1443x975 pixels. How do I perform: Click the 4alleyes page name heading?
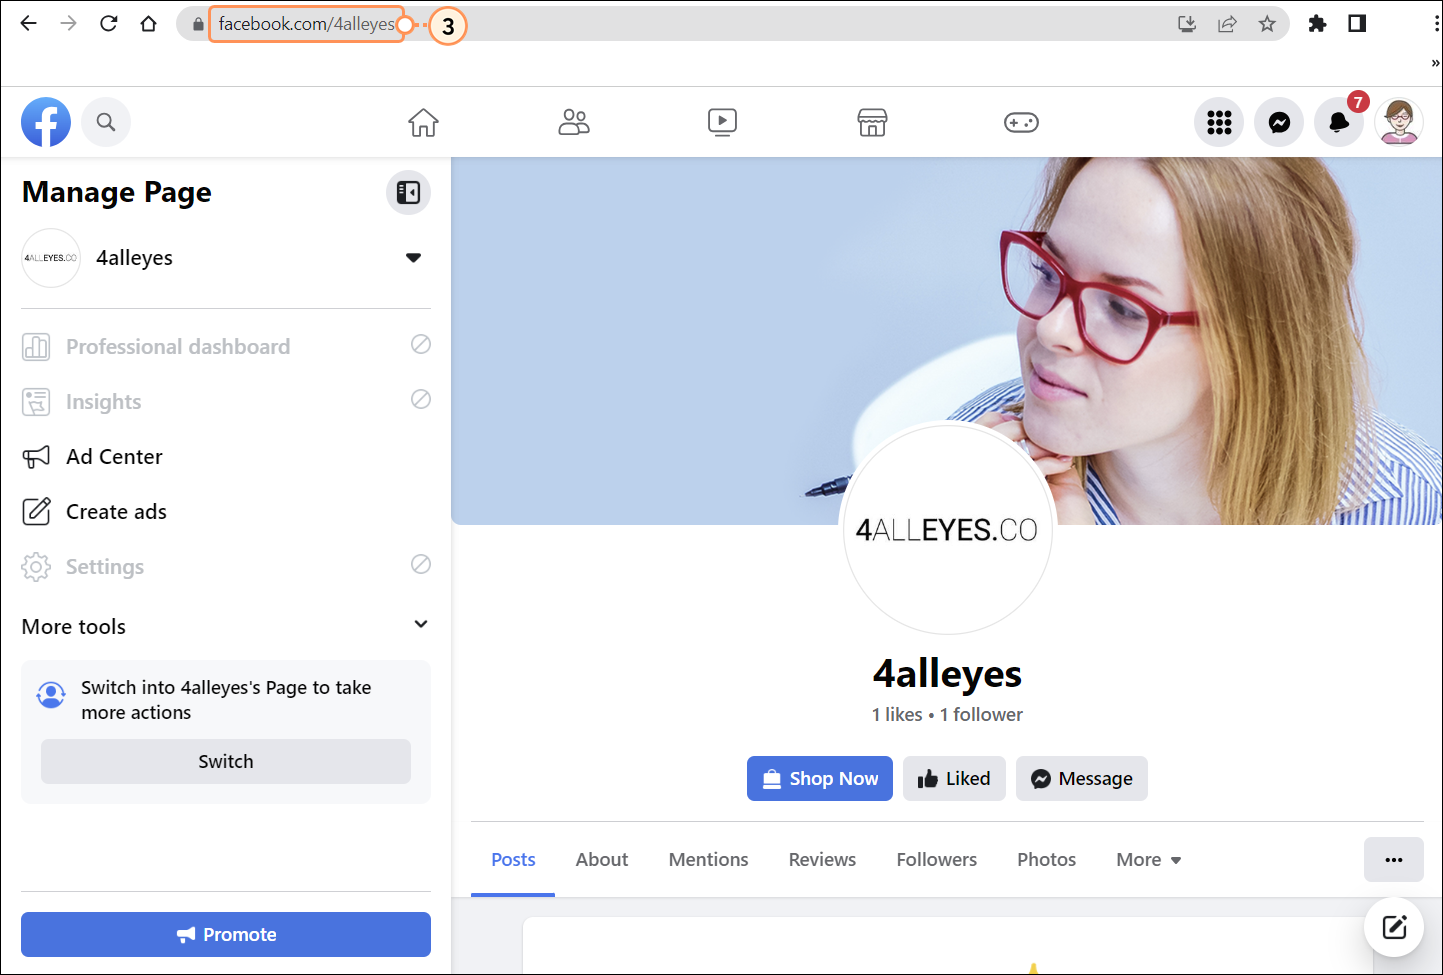pyautogui.click(x=947, y=673)
